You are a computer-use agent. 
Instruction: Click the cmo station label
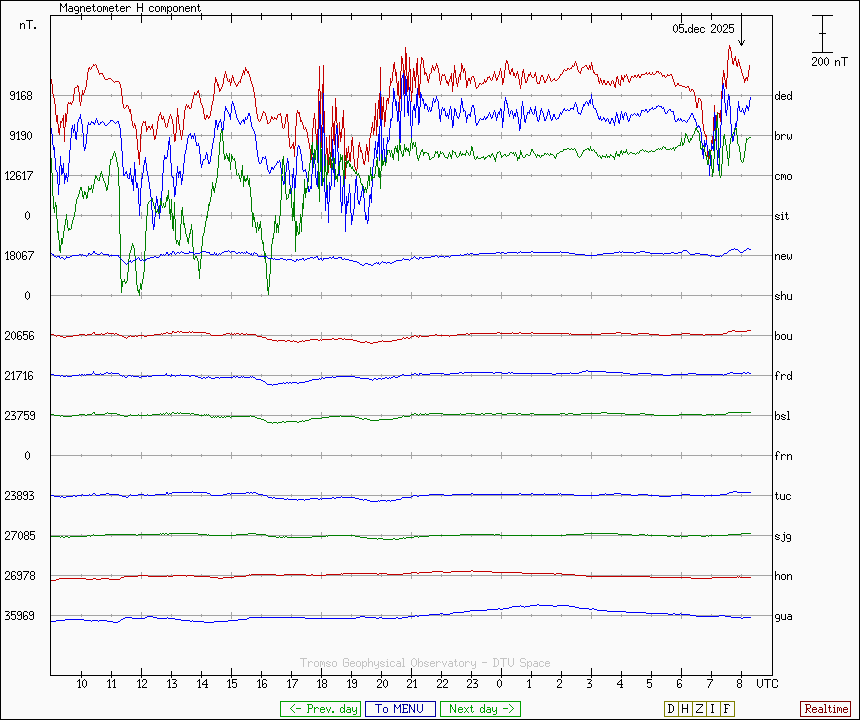point(783,176)
